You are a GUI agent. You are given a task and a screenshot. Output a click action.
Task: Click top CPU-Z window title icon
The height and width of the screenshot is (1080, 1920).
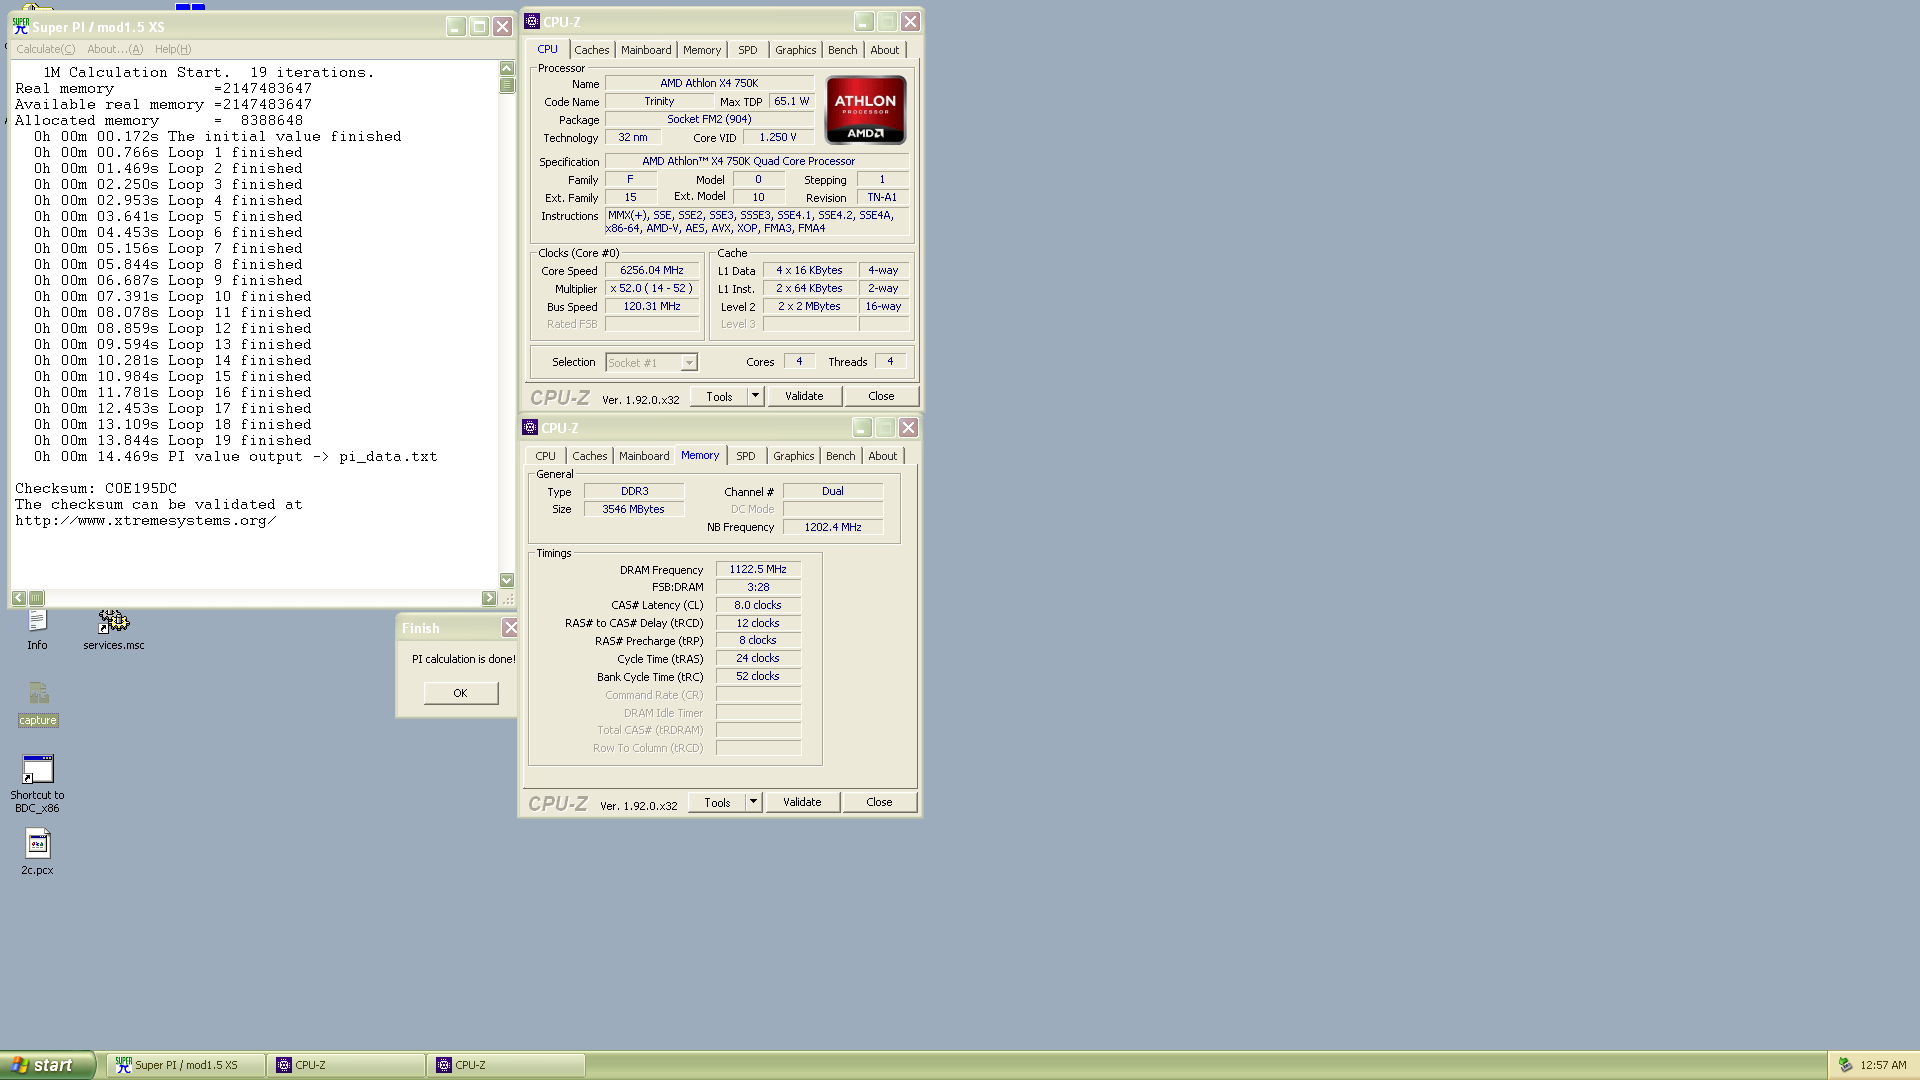[532, 21]
